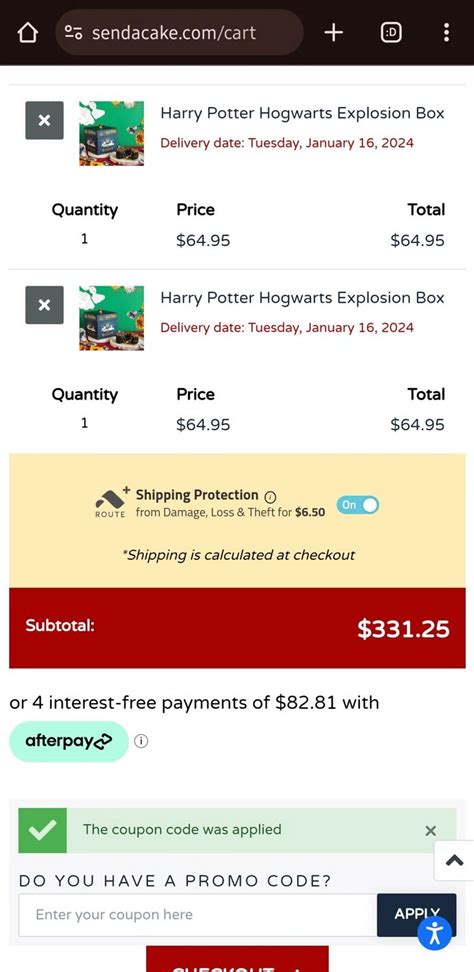Open a new tab with plus icon
Image resolution: width=474 pixels, height=972 pixels.
pos(333,33)
